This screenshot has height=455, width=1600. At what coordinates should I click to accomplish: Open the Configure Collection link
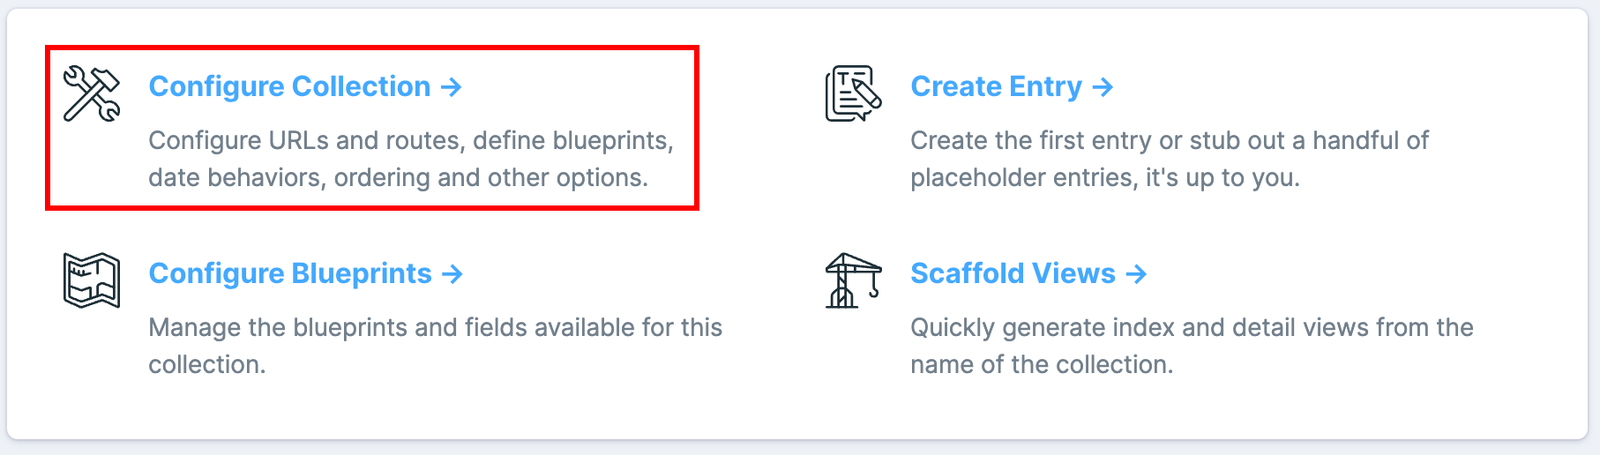pyautogui.click(x=289, y=87)
